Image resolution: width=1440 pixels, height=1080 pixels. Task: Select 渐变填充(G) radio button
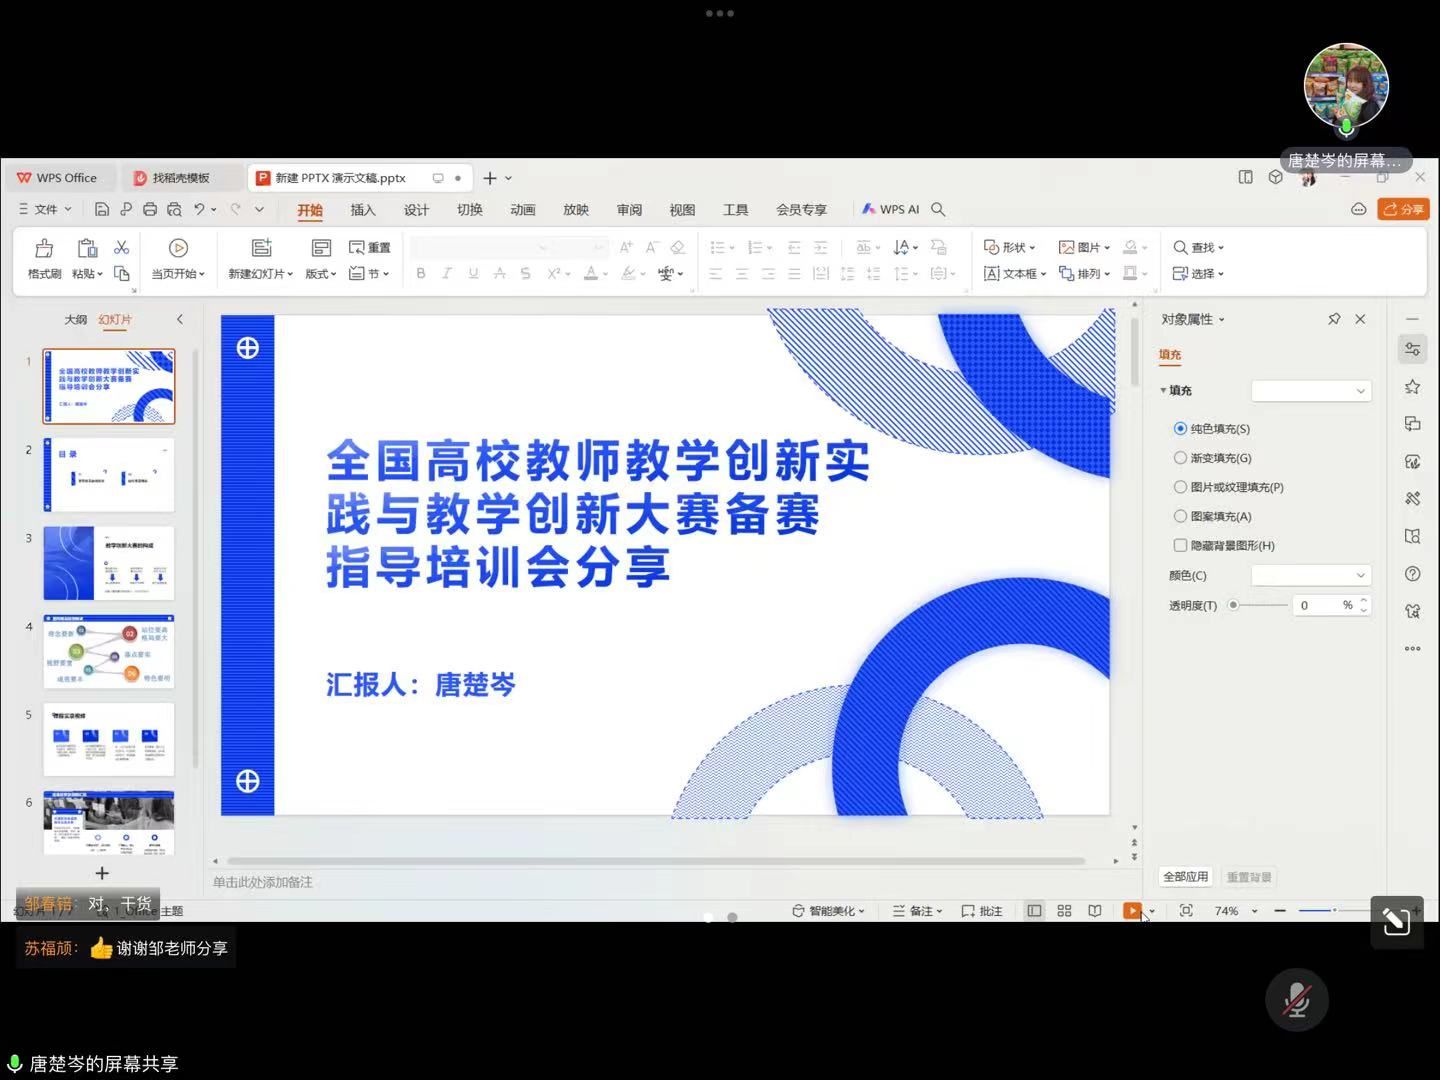pos(1180,458)
